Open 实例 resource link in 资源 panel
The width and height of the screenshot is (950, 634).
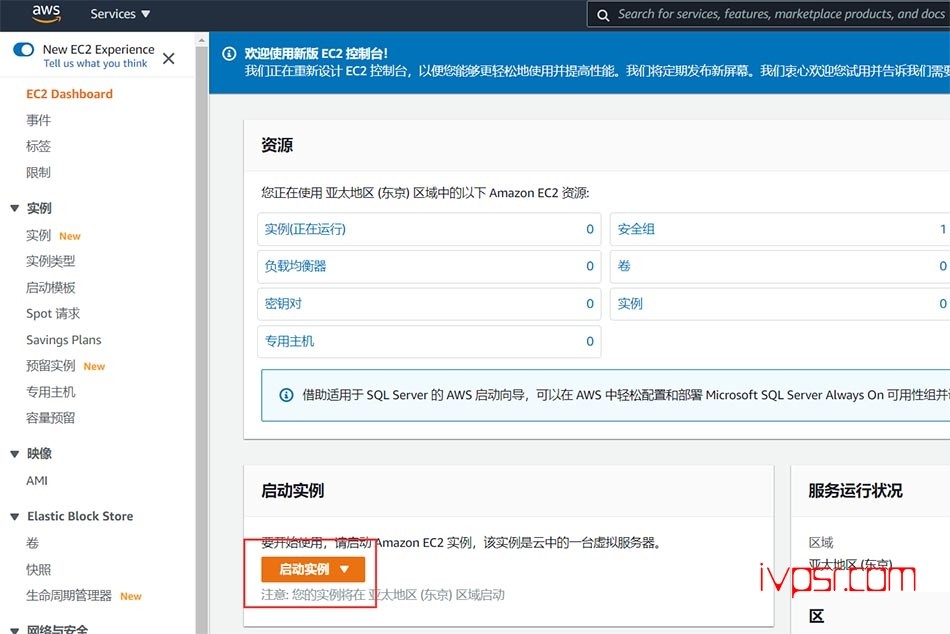tap(629, 304)
